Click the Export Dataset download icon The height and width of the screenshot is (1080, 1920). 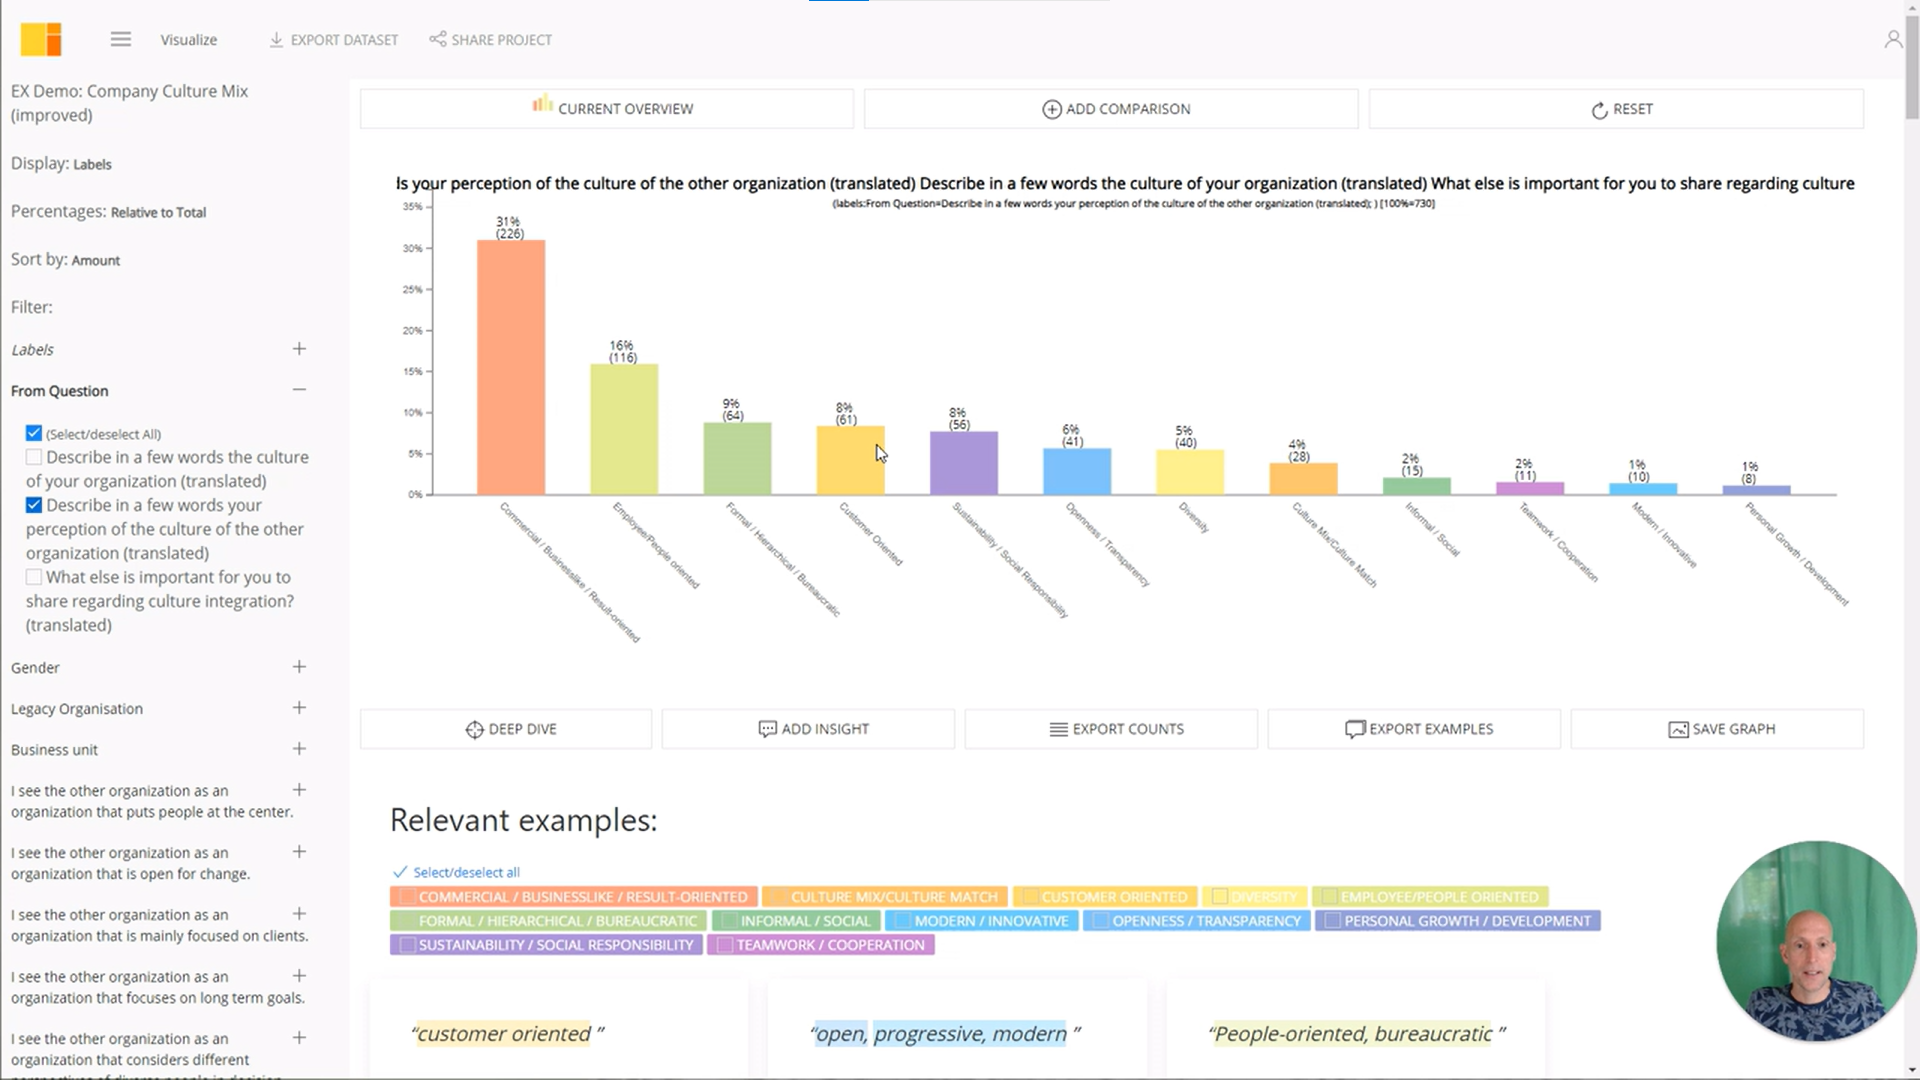pyautogui.click(x=274, y=39)
